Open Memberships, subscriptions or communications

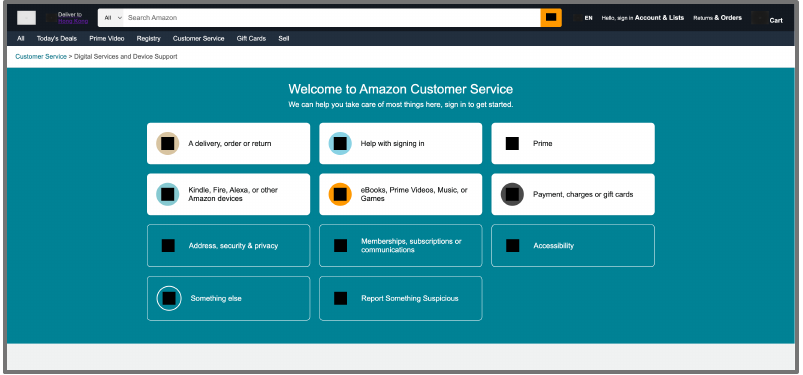(400, 245)
